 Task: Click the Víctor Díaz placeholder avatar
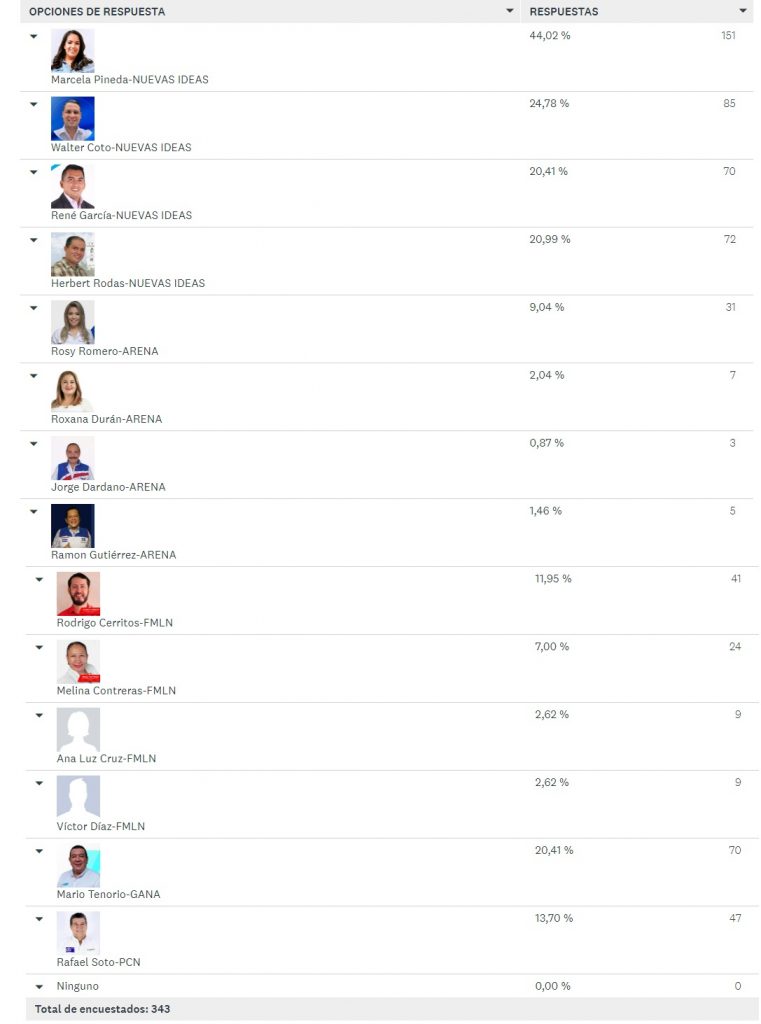78,797
